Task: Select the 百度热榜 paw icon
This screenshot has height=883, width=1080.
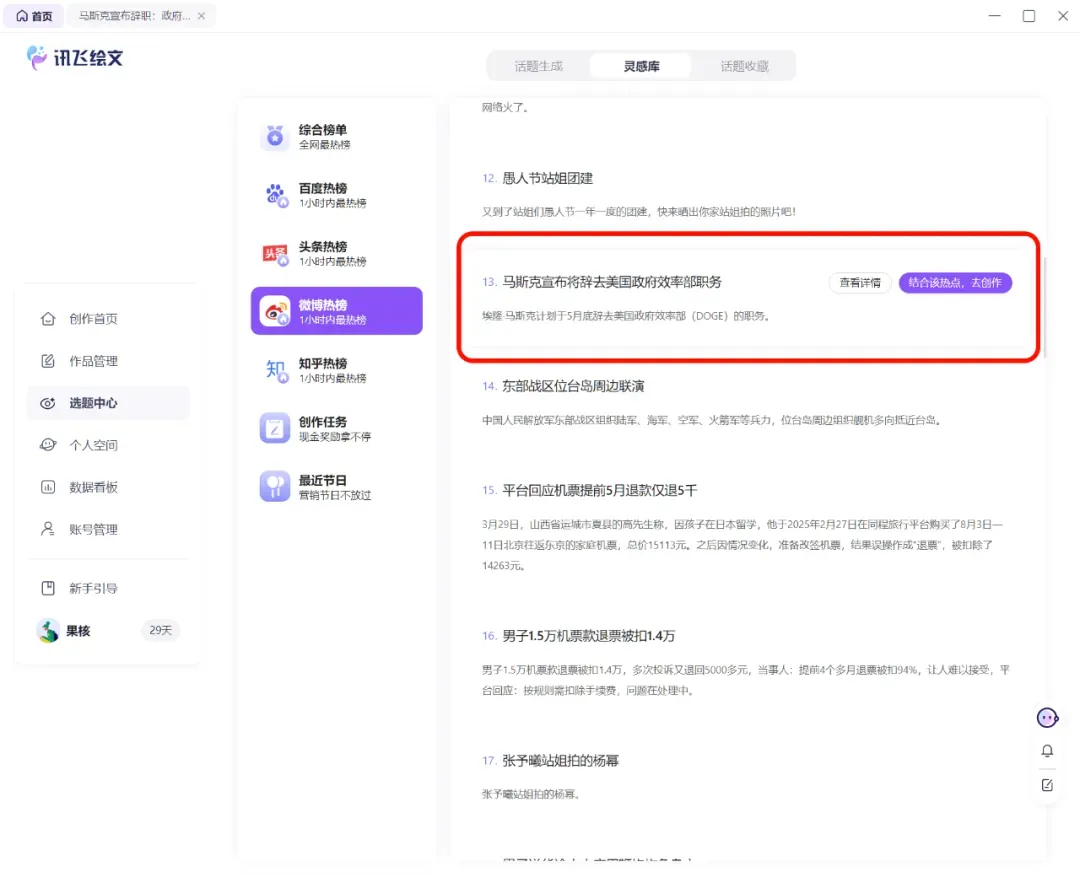Action: pyautogui.click(x=275, y=195)
